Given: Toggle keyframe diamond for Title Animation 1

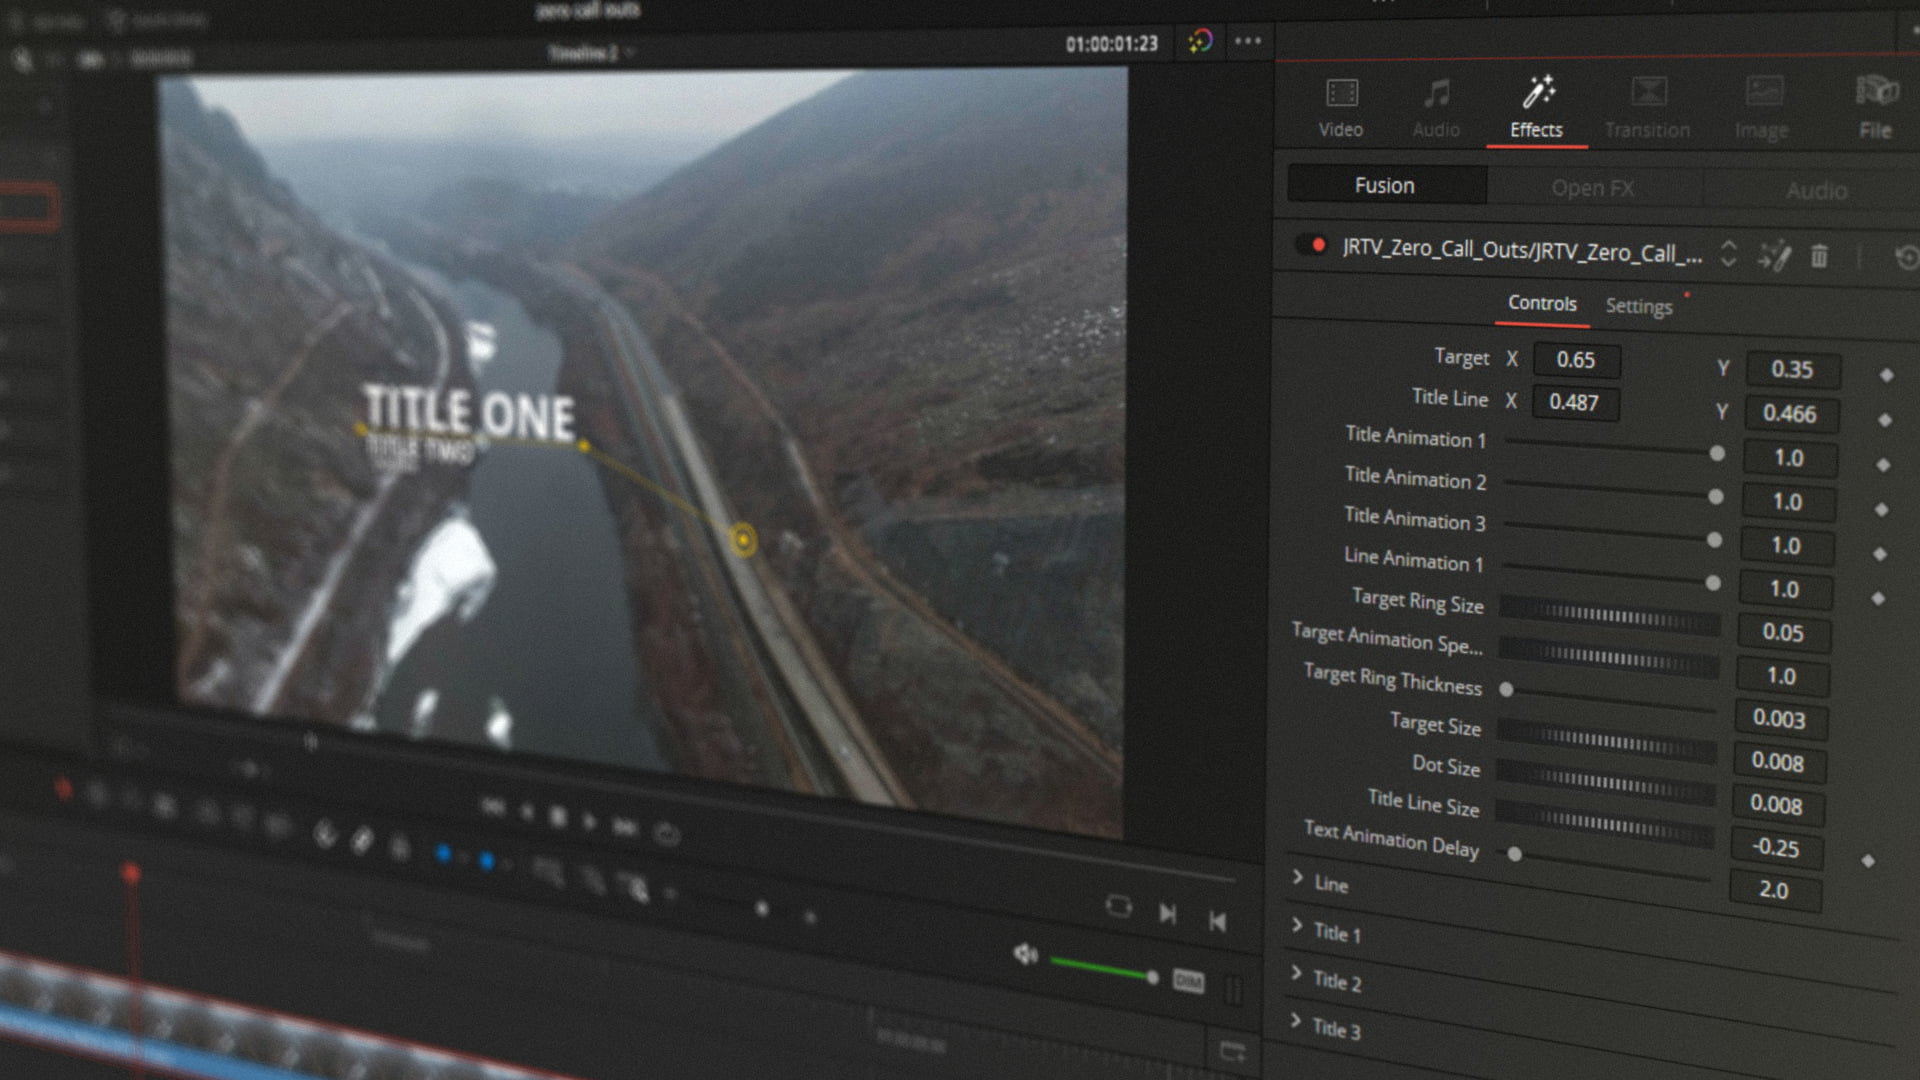Looking at the screenshot, I should click(1883, 465).
